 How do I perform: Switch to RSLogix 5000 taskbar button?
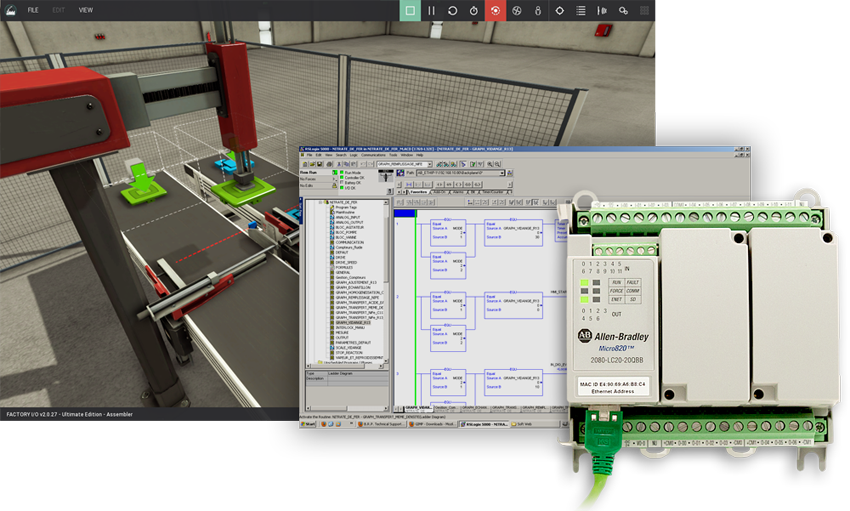point(484,424)
